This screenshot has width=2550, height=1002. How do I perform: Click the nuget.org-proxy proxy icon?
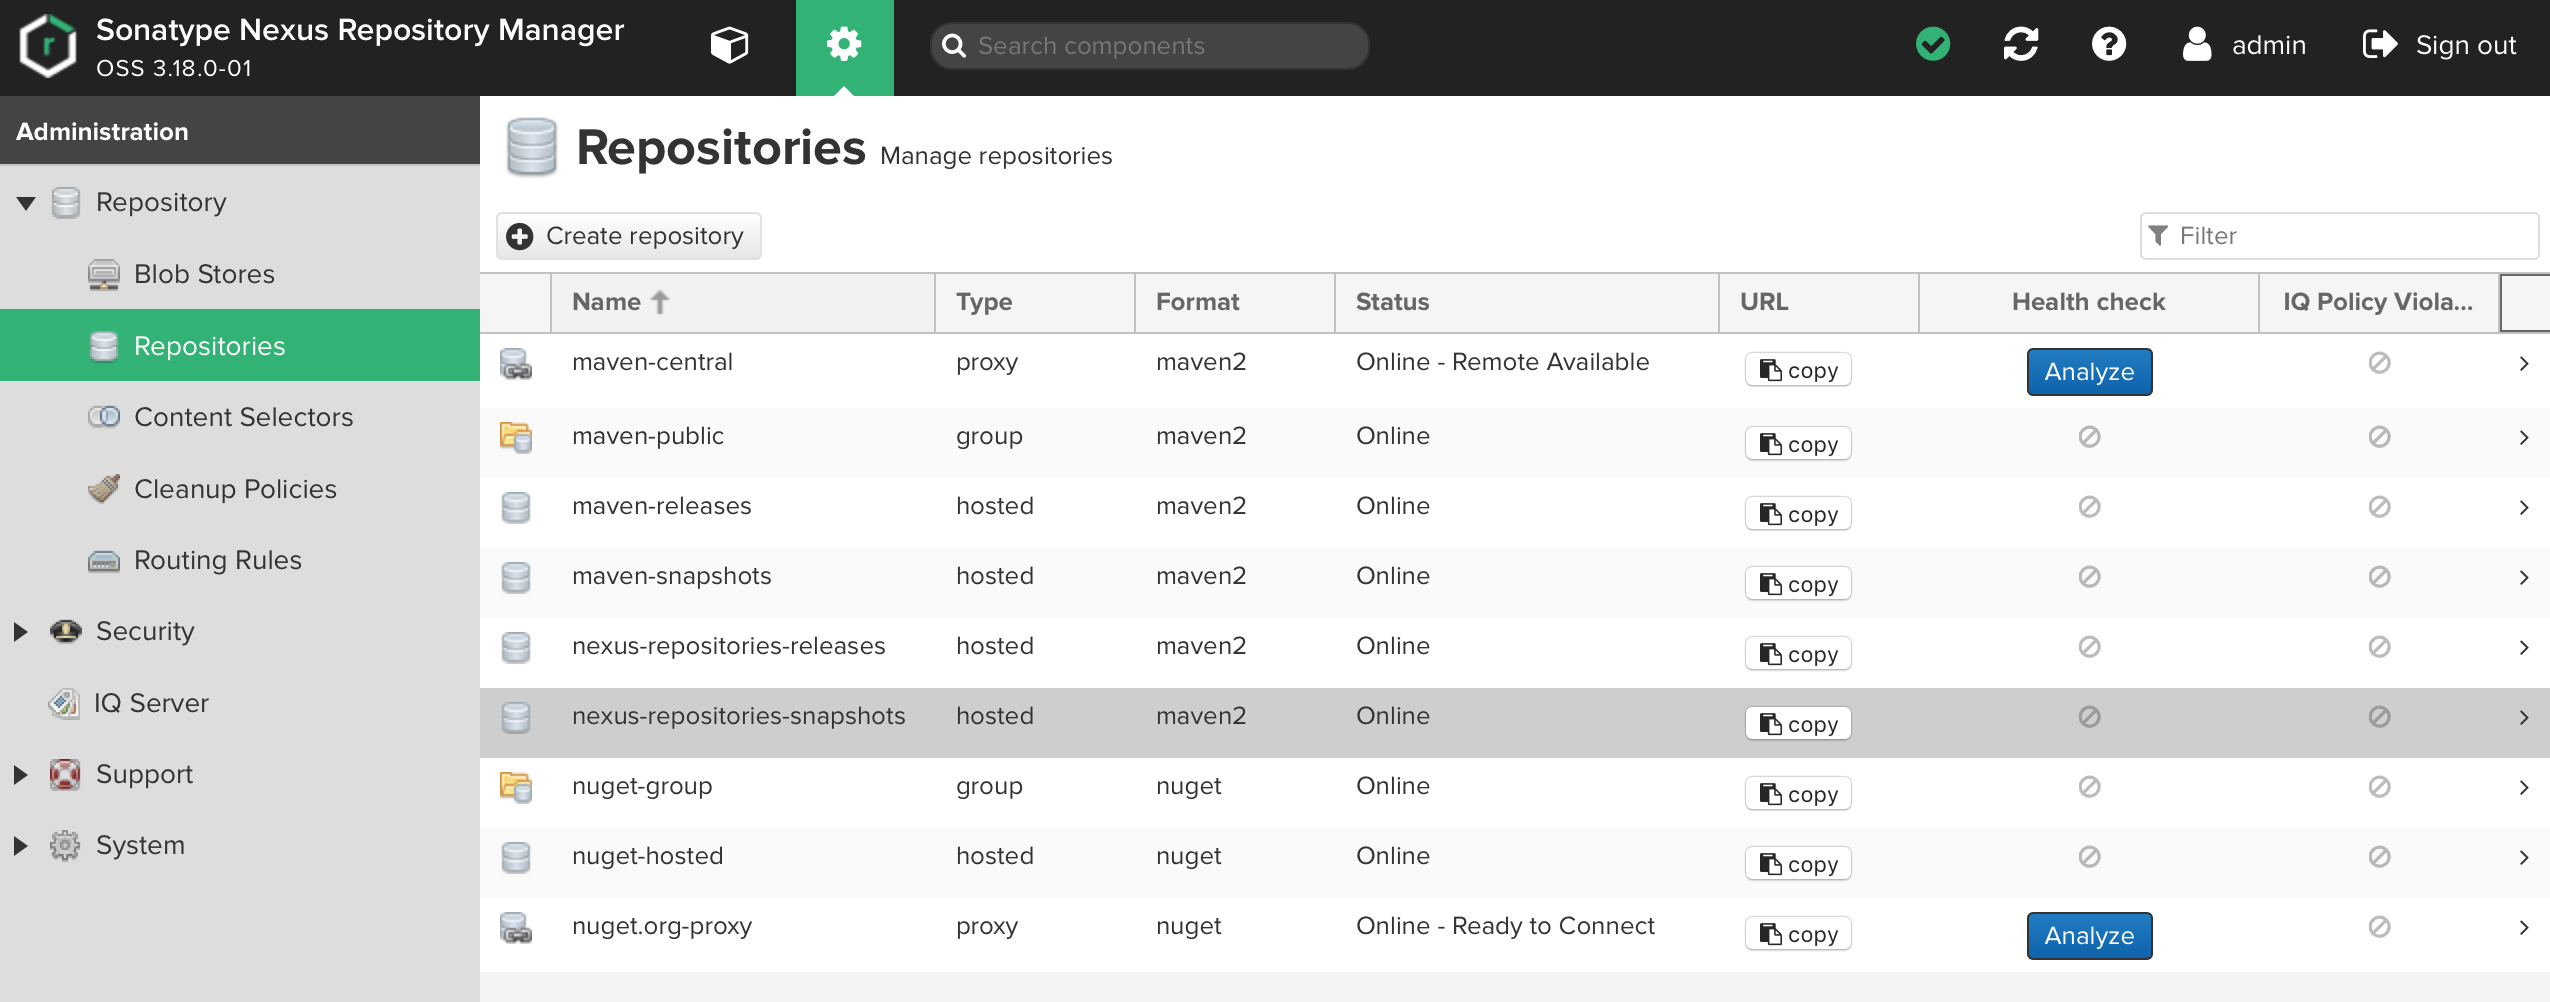pyautogui.click(x=516, y=928)
